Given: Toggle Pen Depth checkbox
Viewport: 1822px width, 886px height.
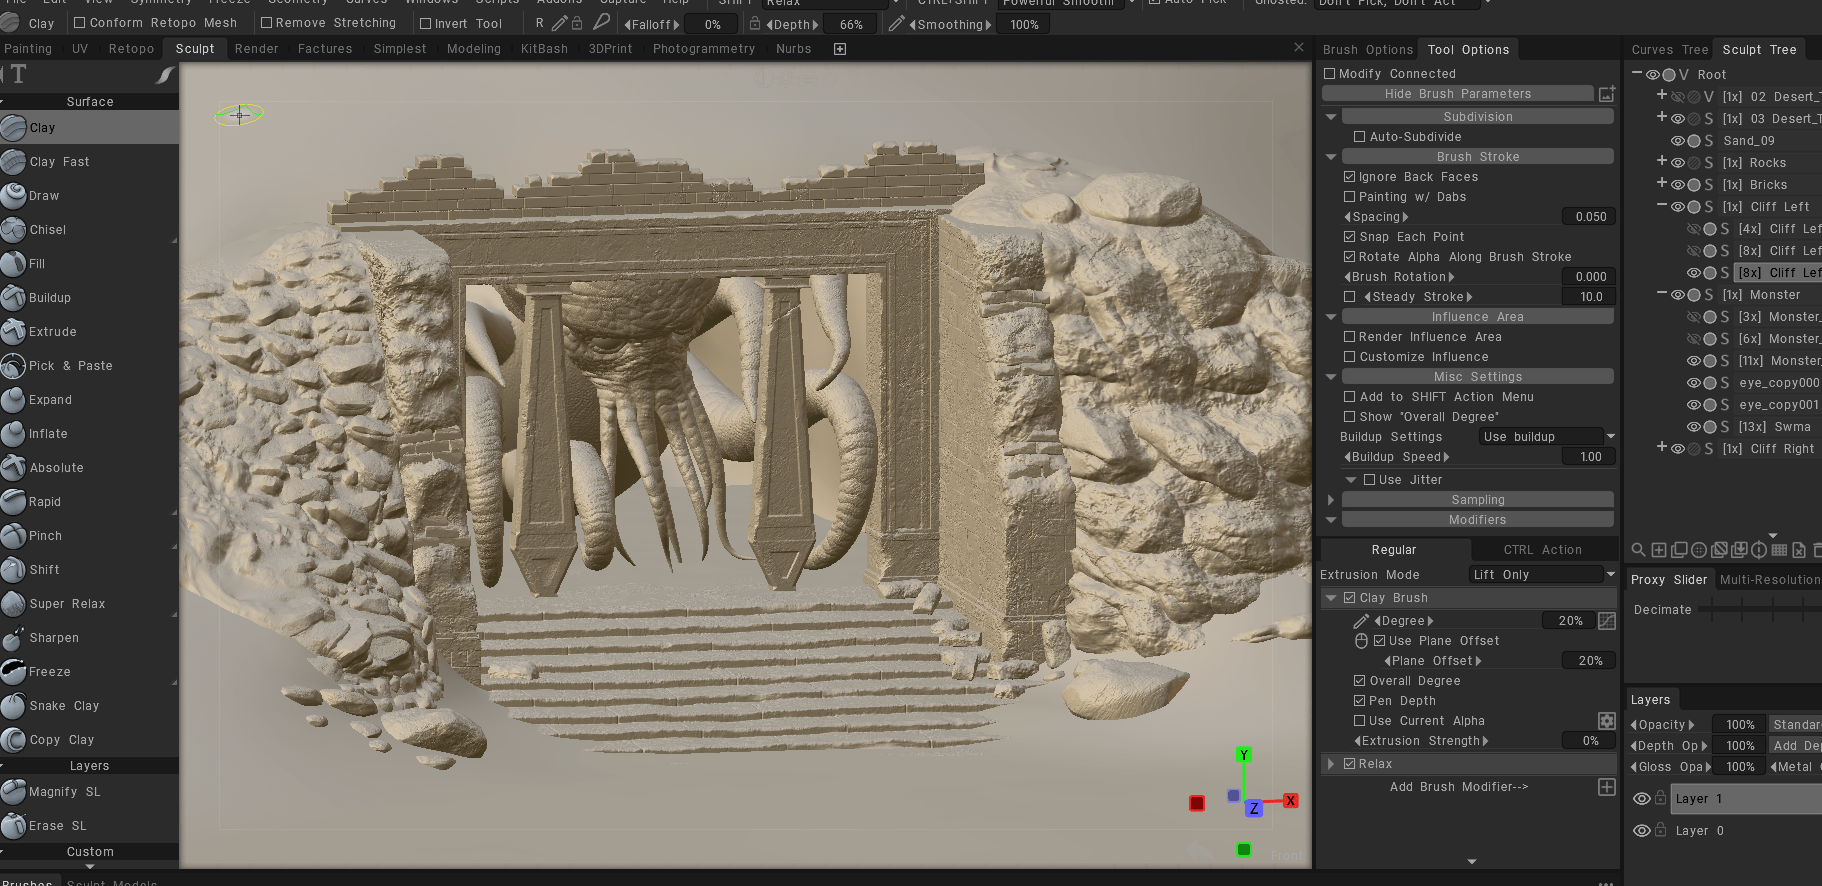Looking at the screenshot, I should [x=1359, y=701].
